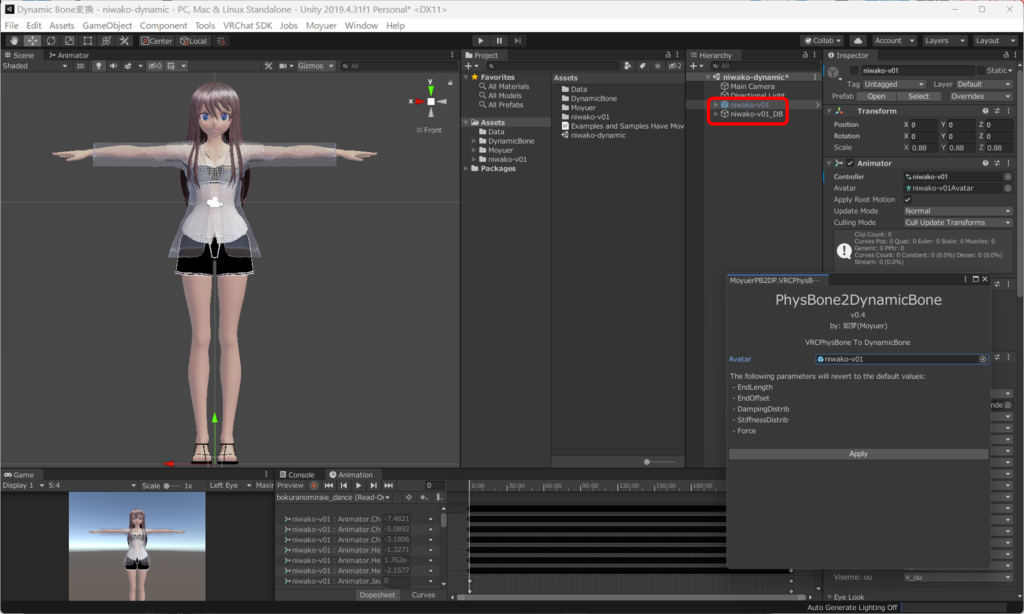Enable animation recording with the record button
Screen dimensions: 1024x614
[x=313, y=485]
